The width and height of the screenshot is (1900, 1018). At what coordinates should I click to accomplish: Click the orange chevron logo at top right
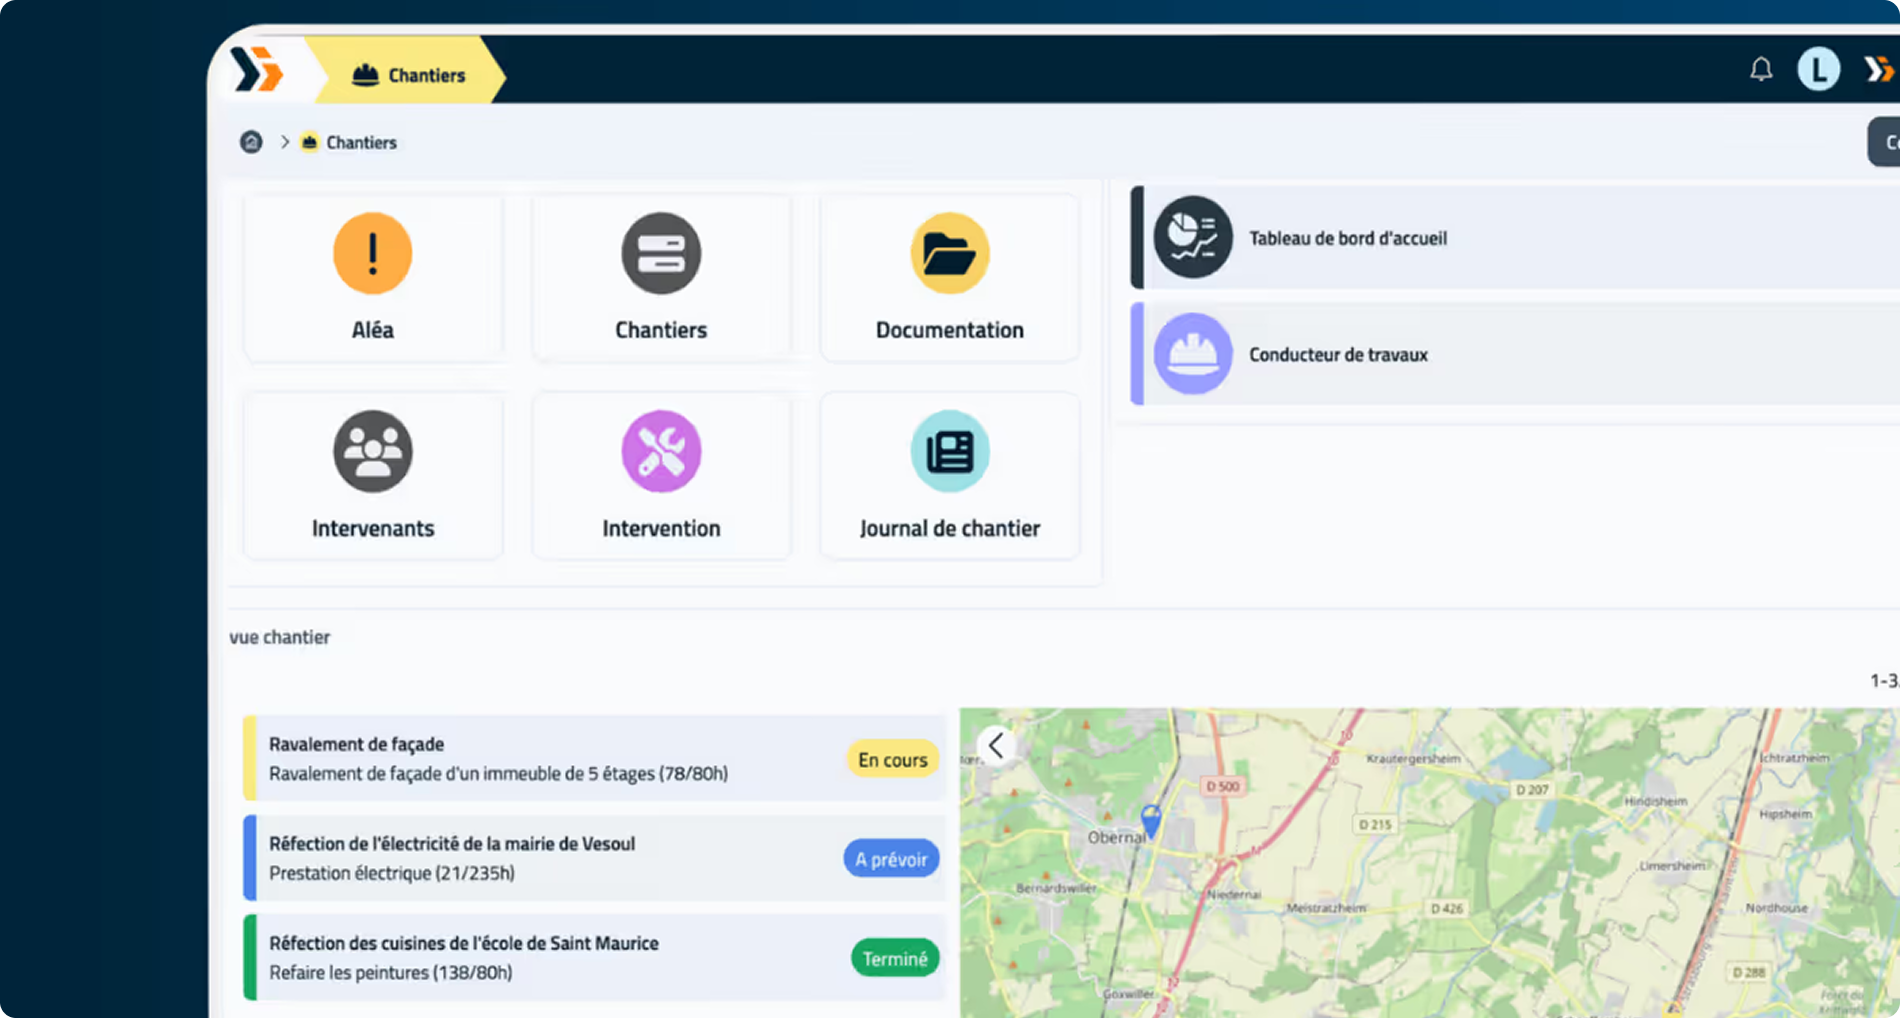coord(1878,69)
